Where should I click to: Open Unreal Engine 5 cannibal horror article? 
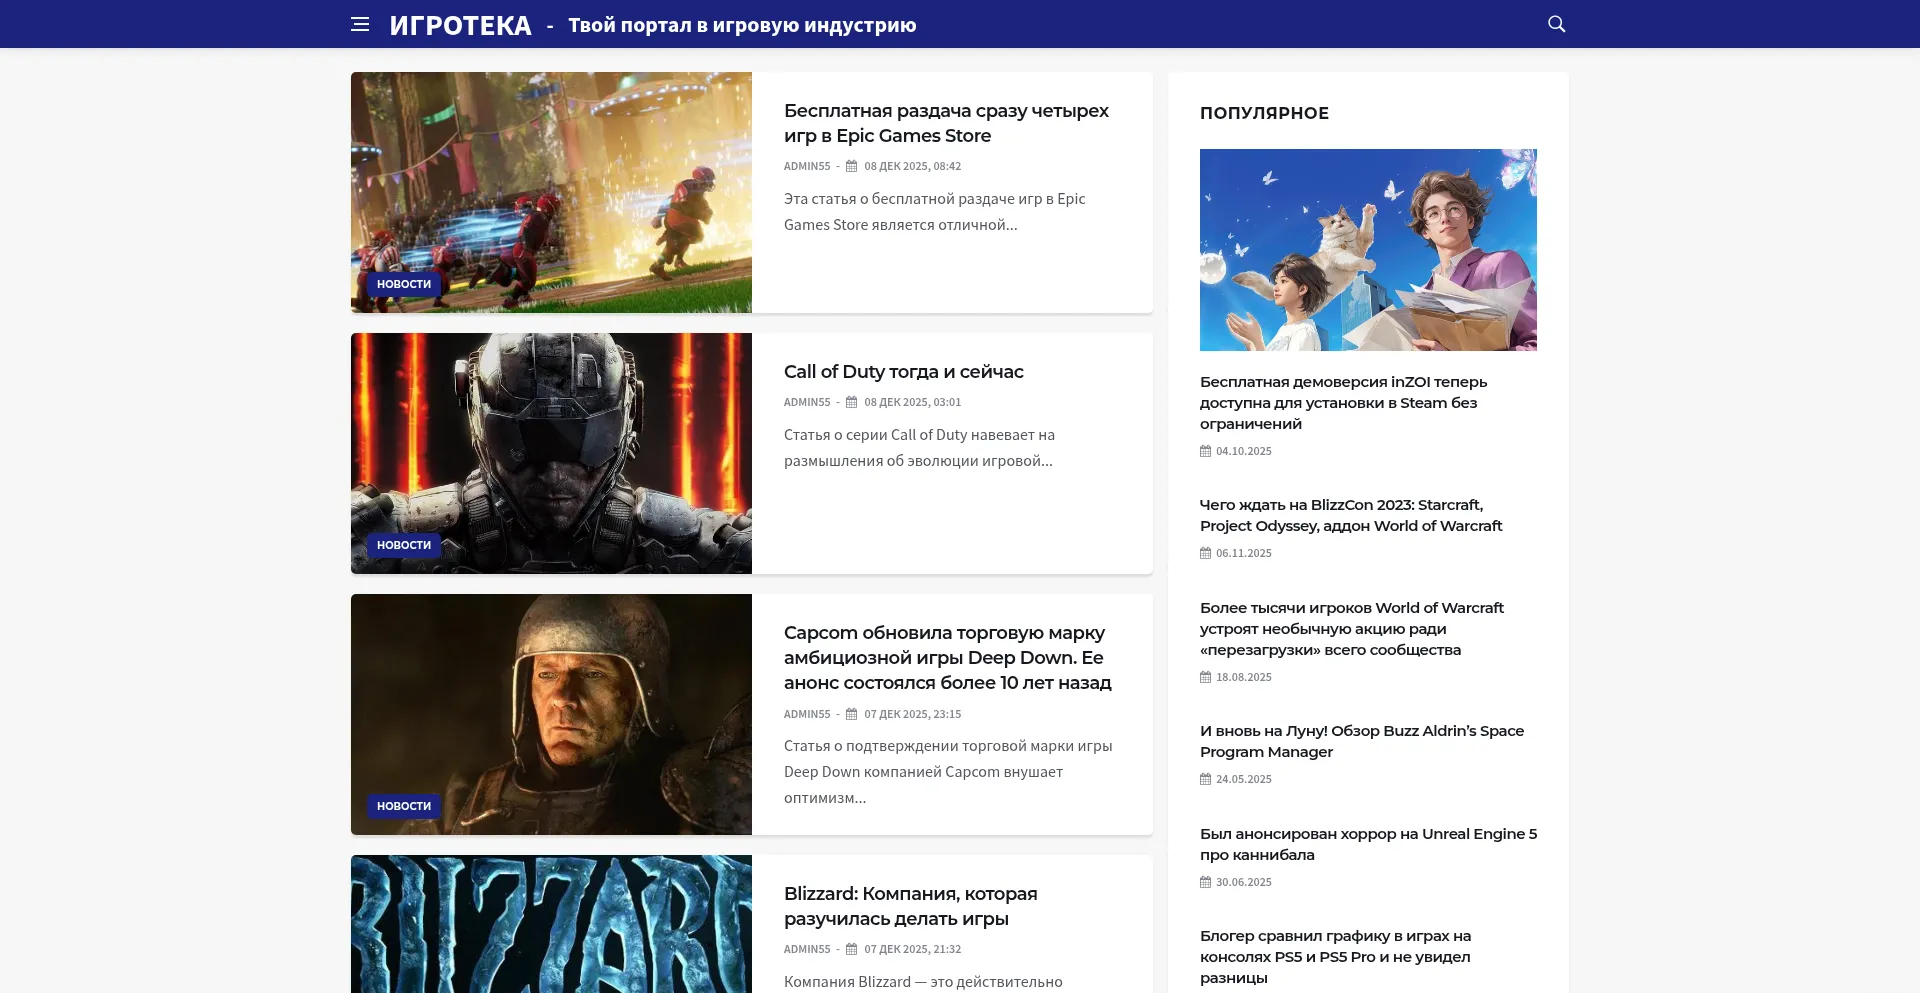[x=1368, y=844]
